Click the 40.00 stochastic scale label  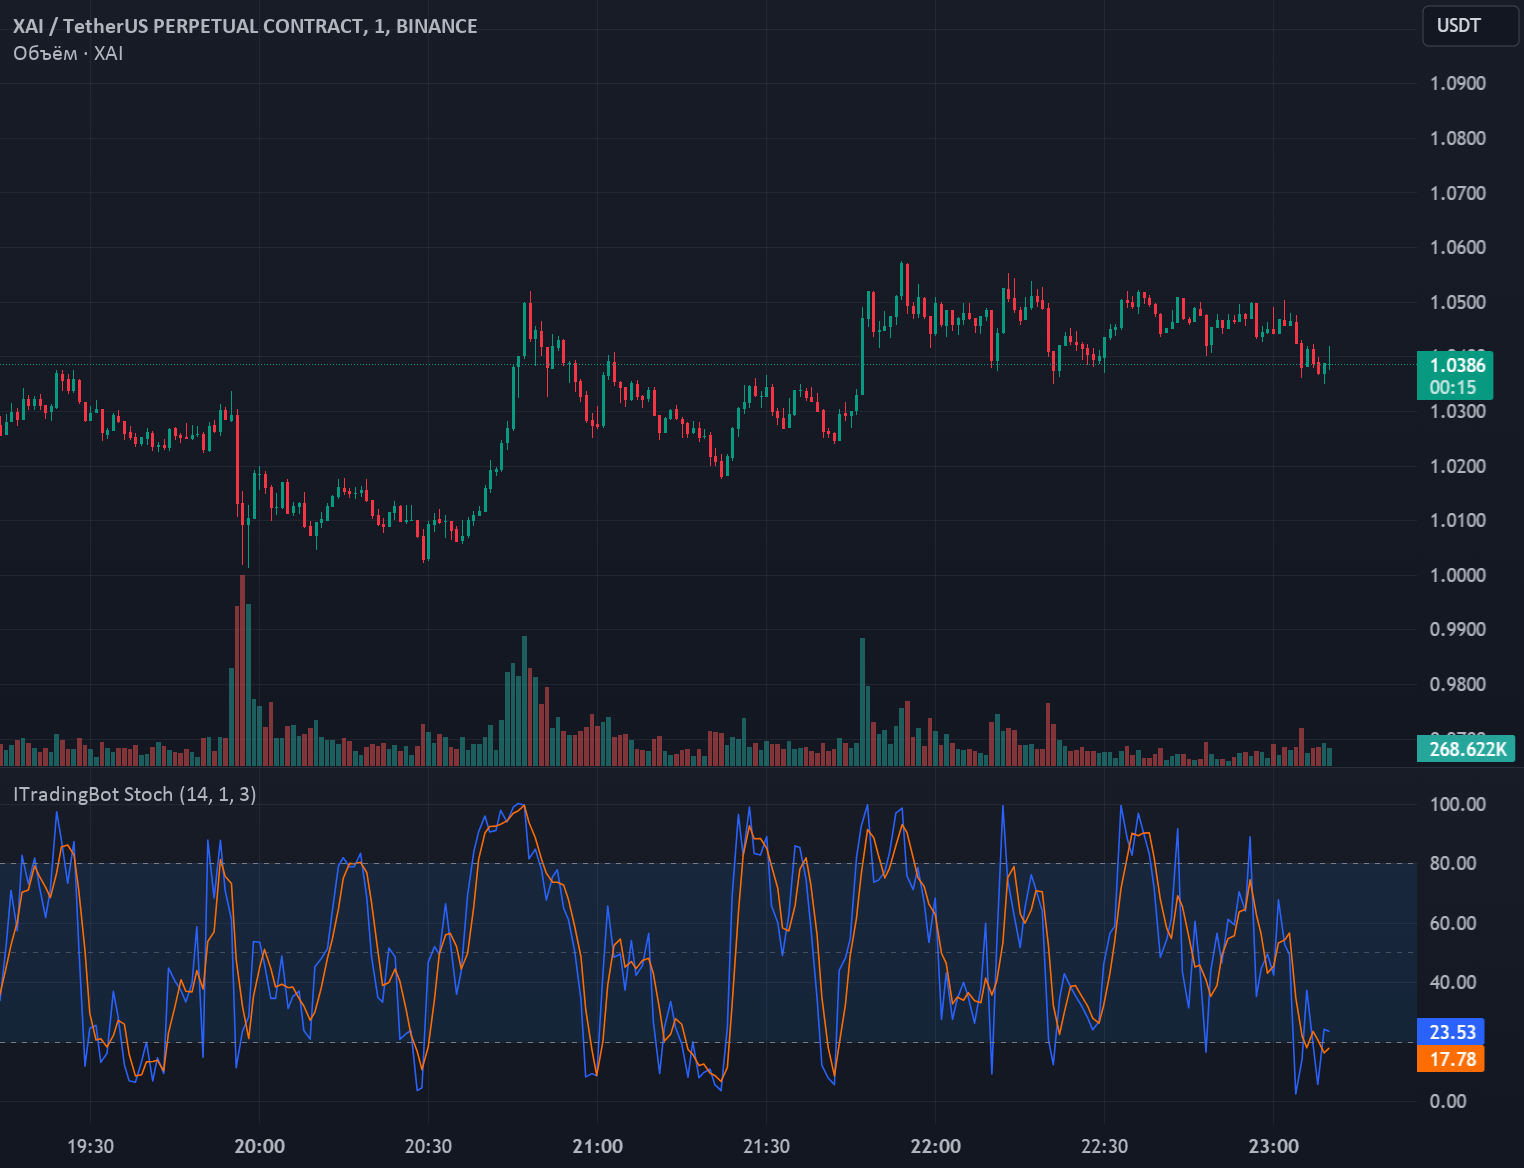coord(1453,982)
